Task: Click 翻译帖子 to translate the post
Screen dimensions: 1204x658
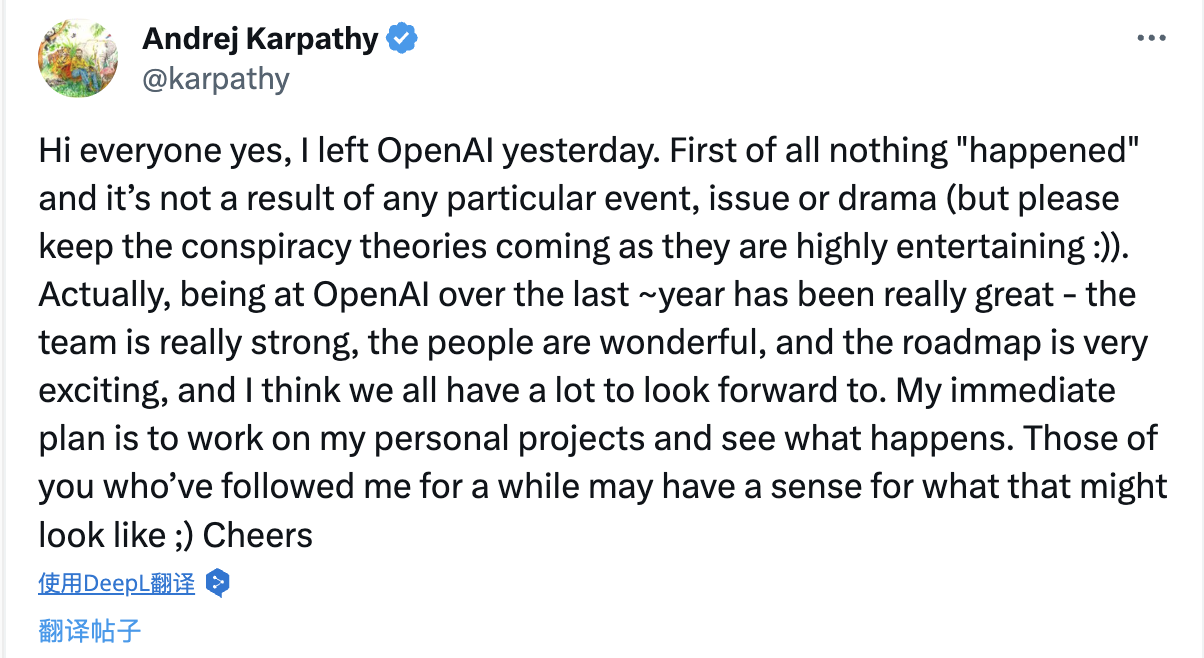Action: pyautogui.click(x=90, y=630)
